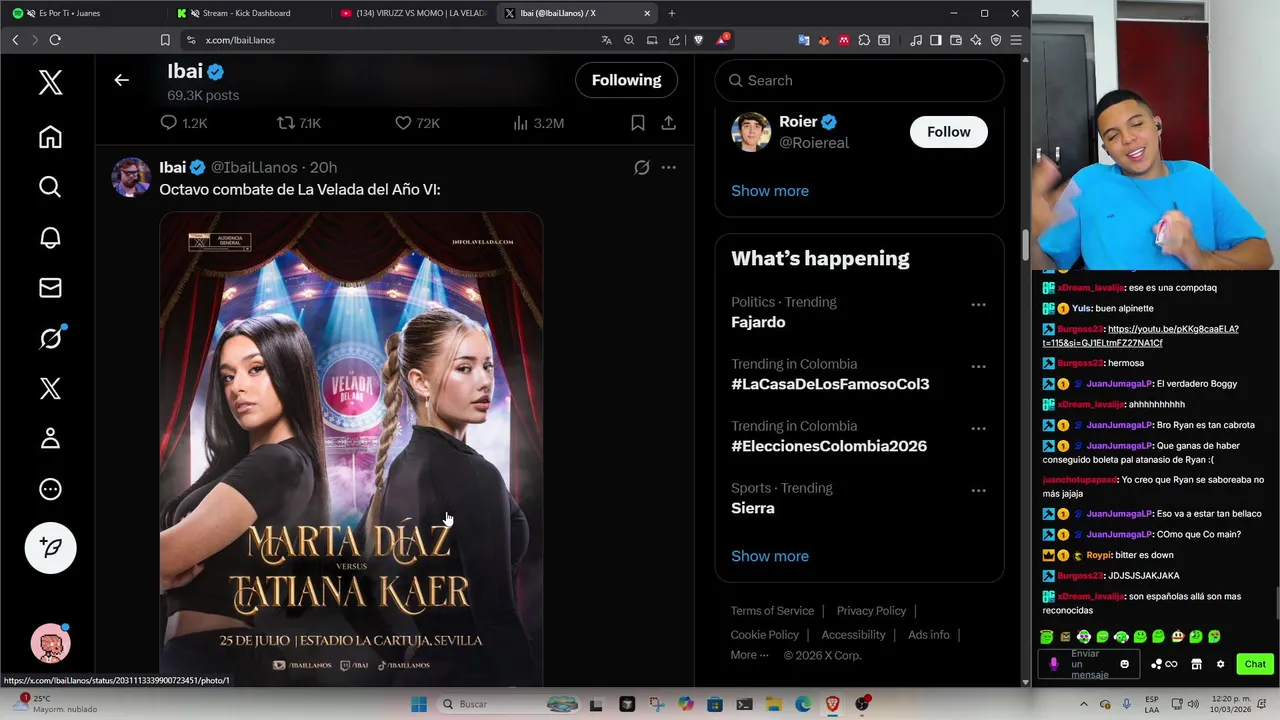Click the X logo at sidebar top
Viewport: 1280px width, 720px height.
pos(50,82)
